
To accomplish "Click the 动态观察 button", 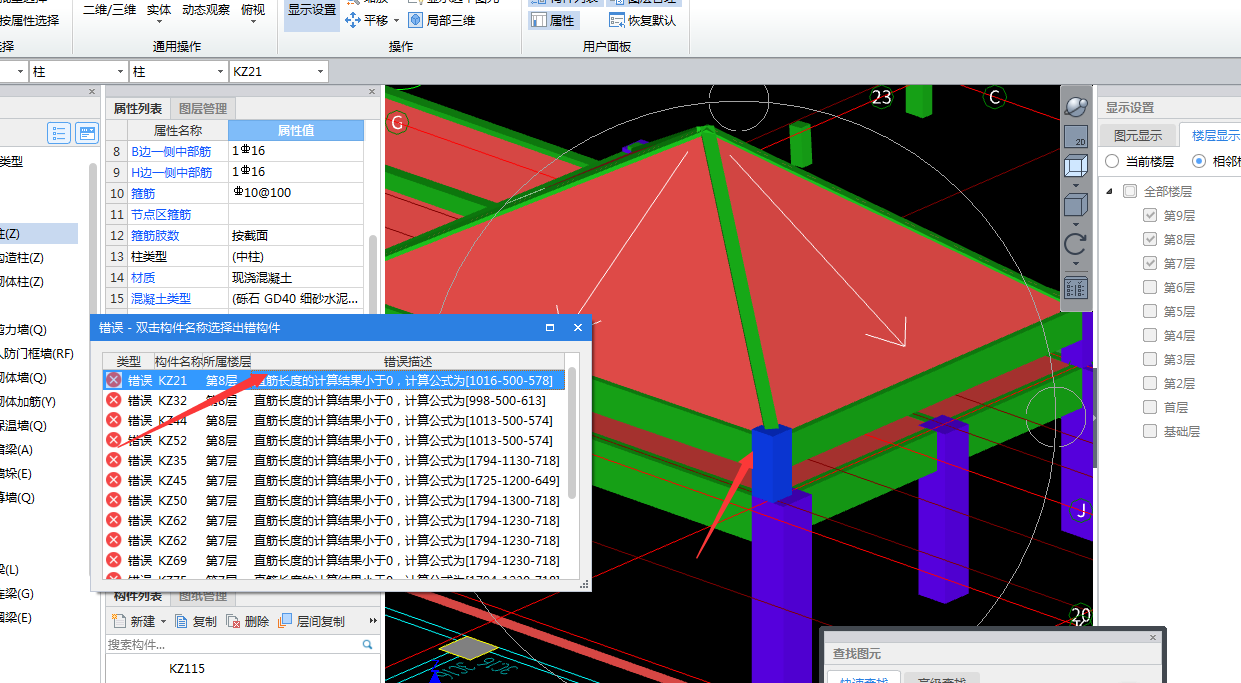I will click(x=206, y=10).
